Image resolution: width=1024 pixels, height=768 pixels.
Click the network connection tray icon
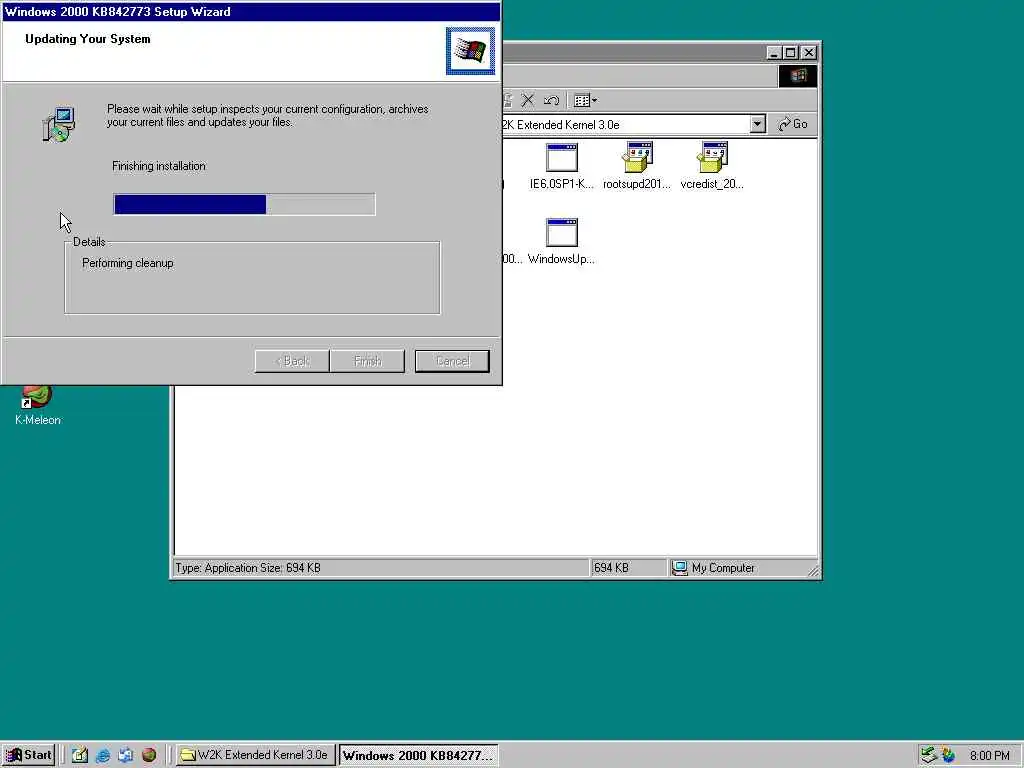pos(928,755)
